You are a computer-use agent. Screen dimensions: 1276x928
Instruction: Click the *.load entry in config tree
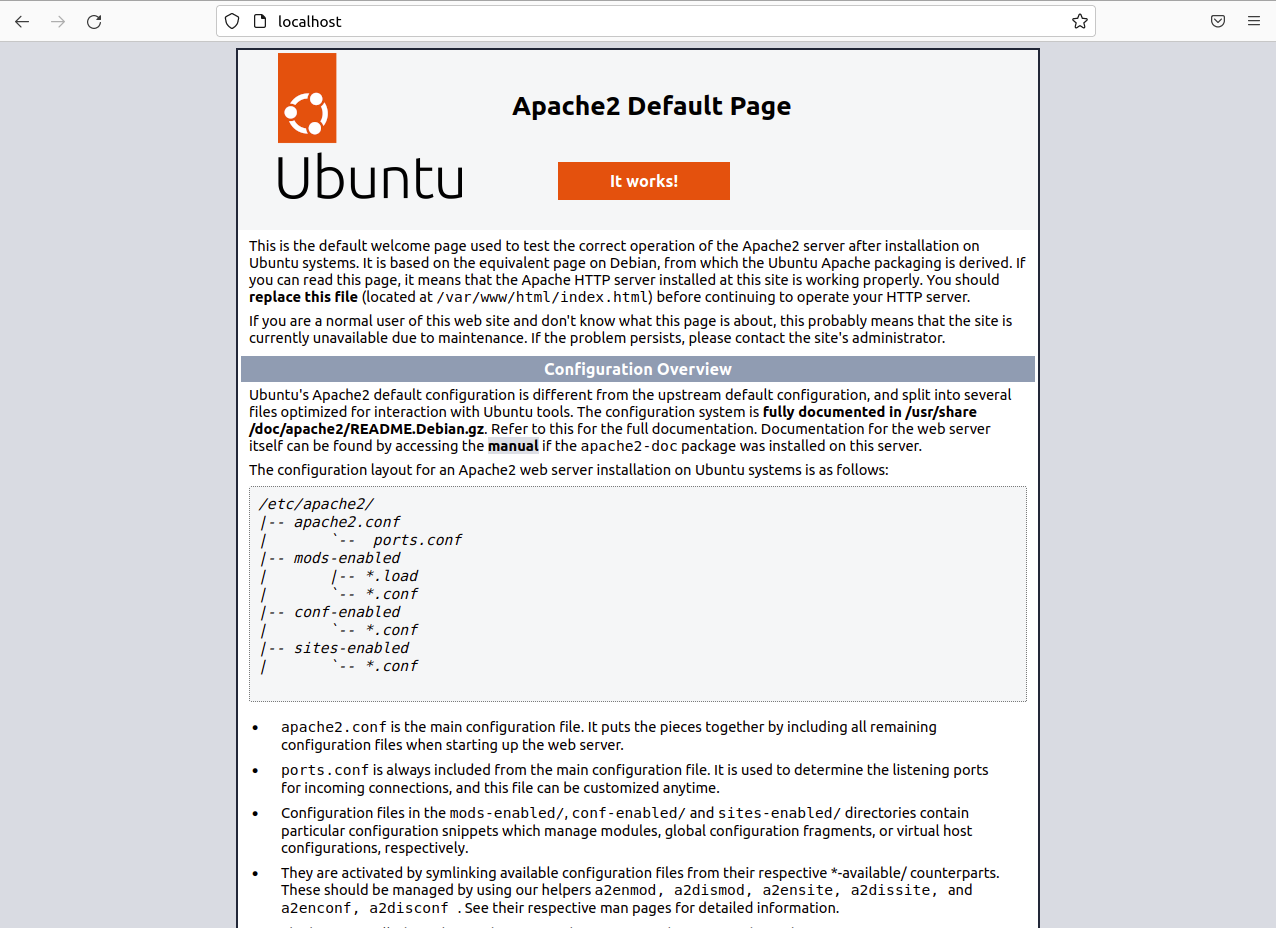(x=392, y=576)
